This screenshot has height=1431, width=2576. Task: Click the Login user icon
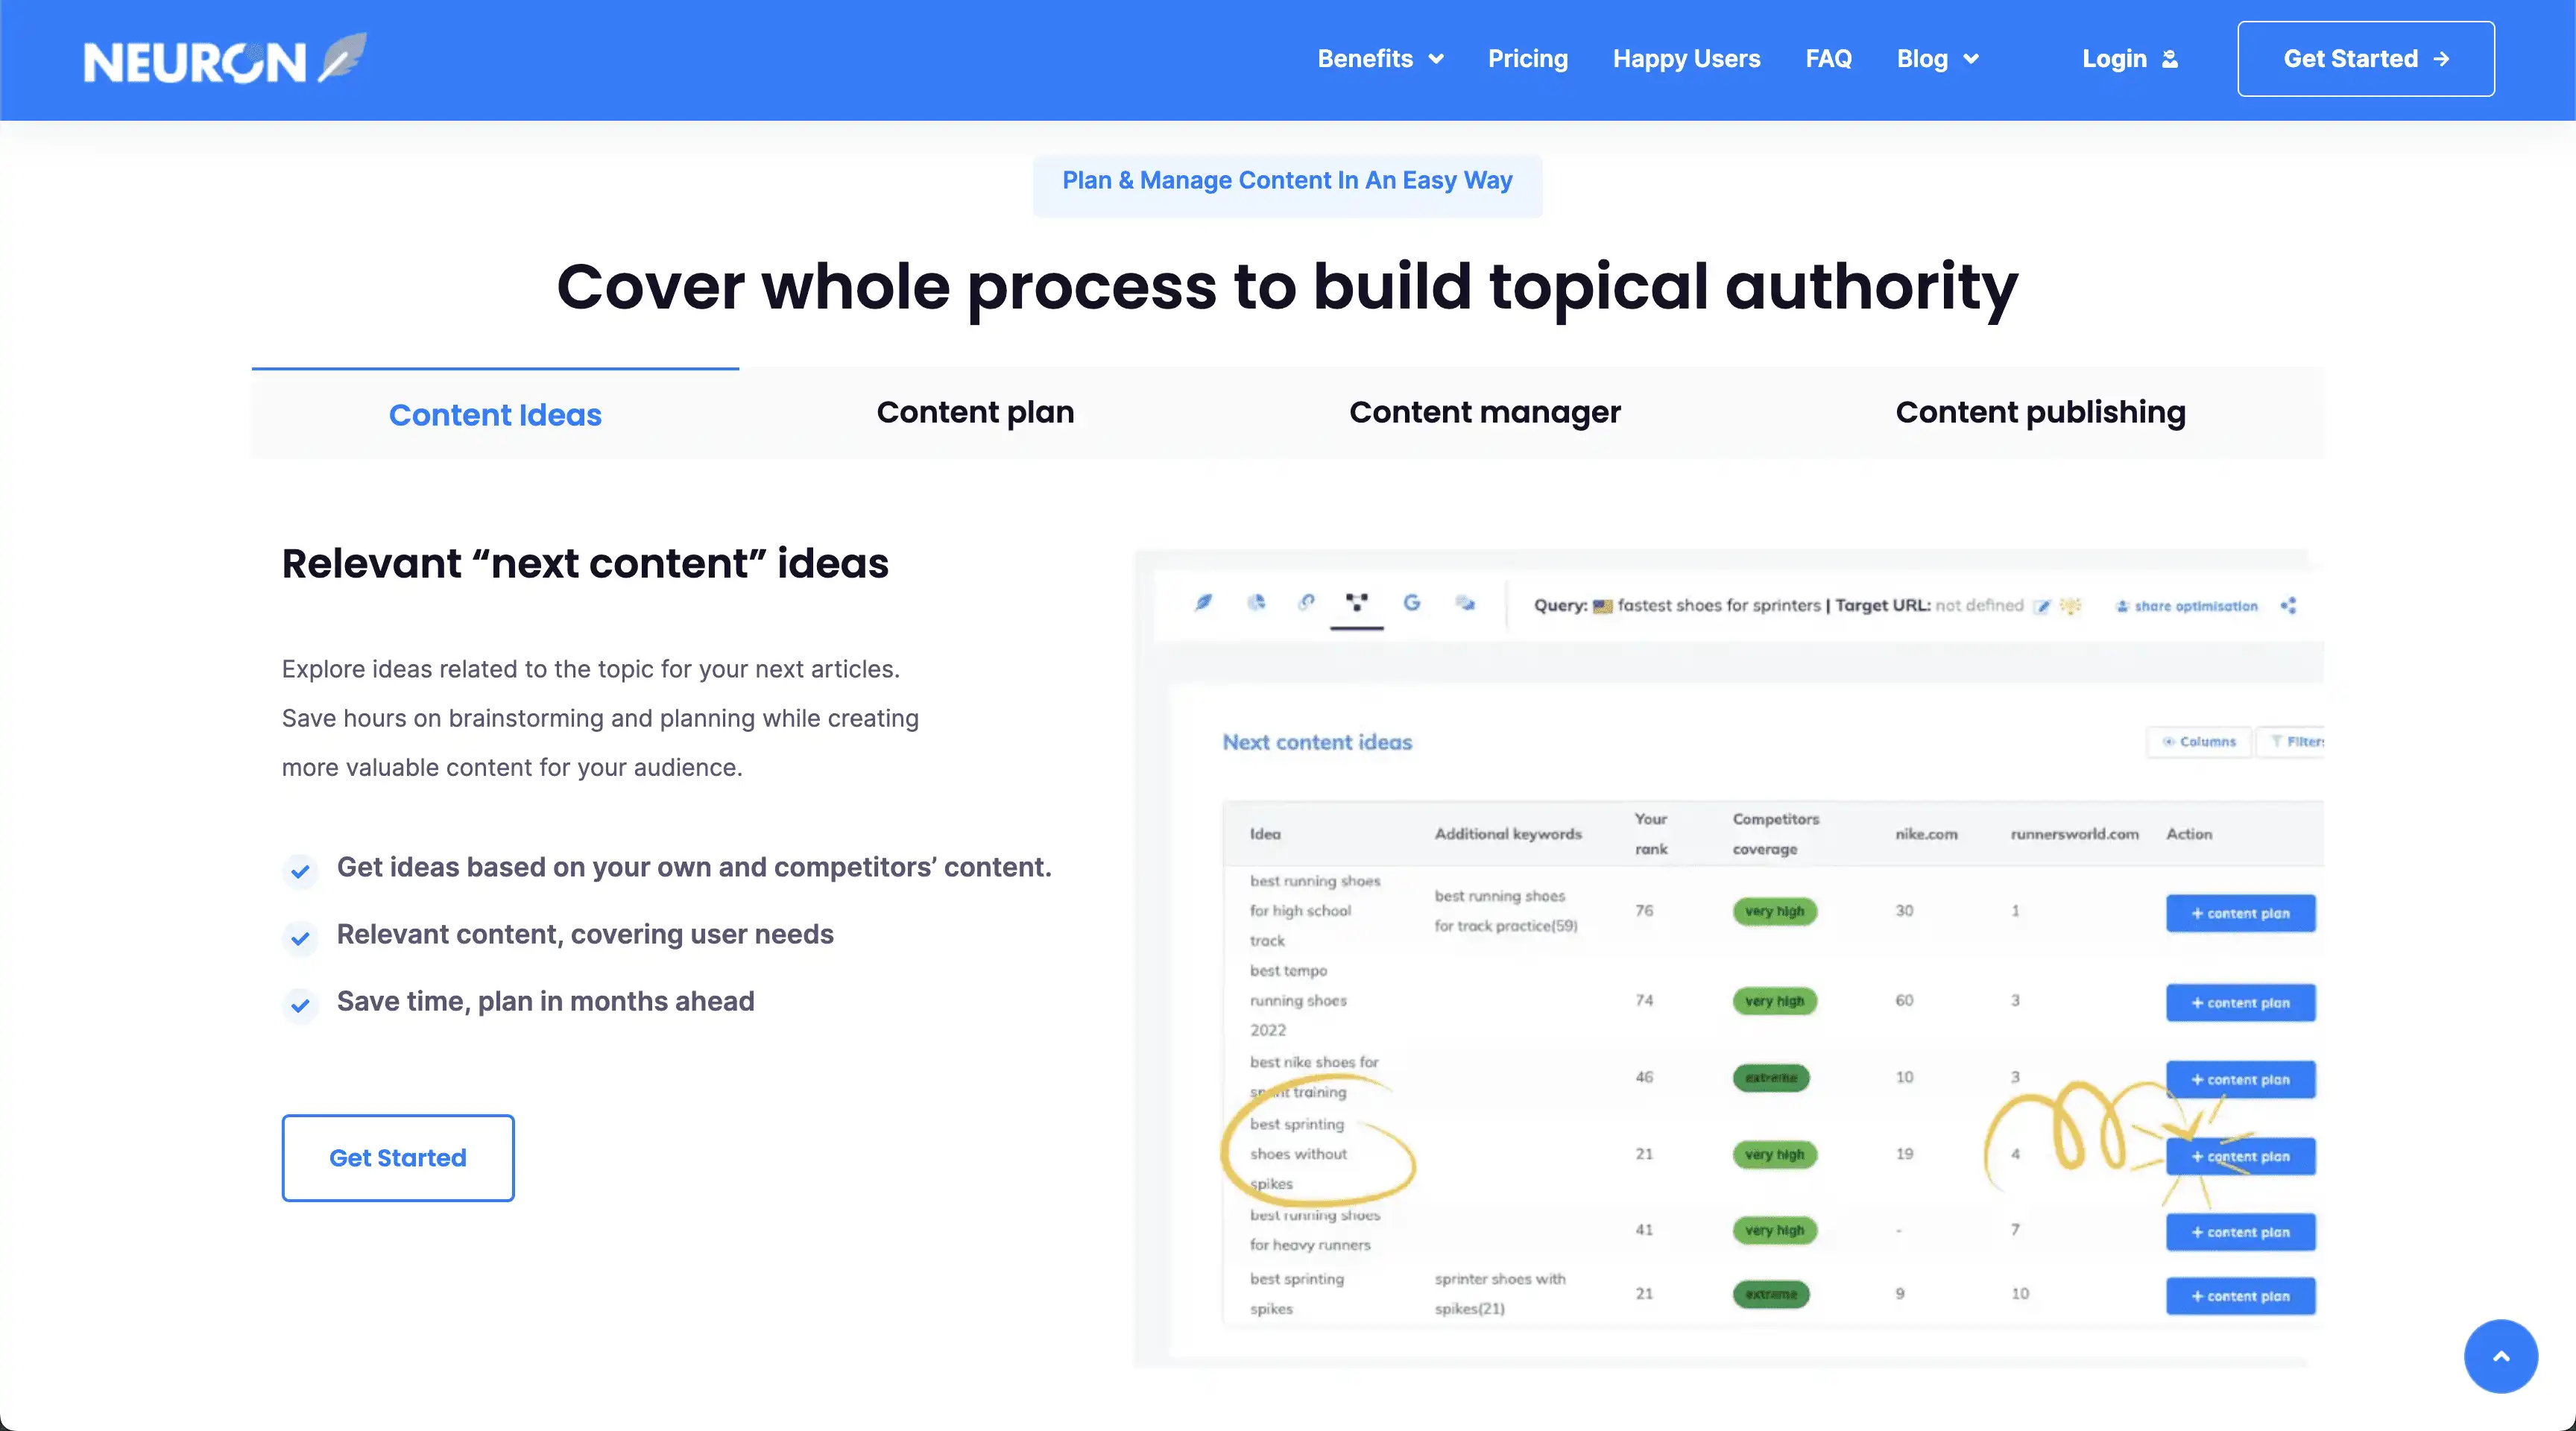click(x=2169, y=59)
